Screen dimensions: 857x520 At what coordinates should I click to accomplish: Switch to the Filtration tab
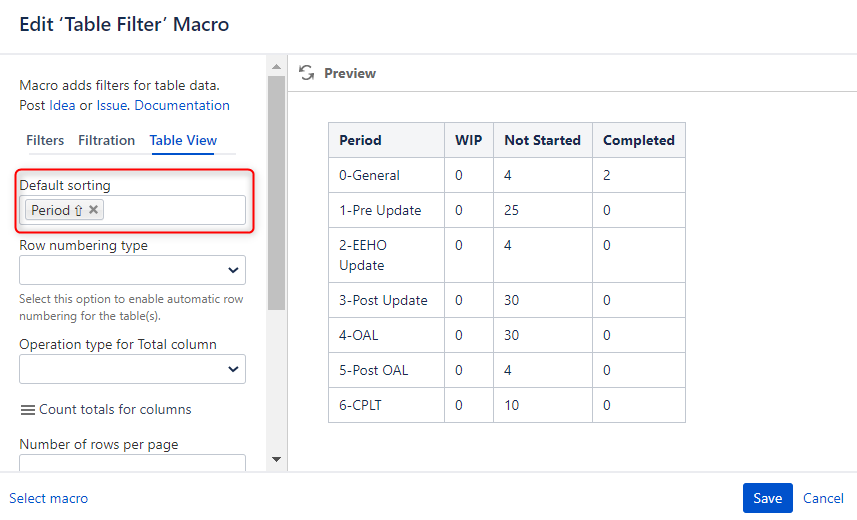tap(107, 141)
